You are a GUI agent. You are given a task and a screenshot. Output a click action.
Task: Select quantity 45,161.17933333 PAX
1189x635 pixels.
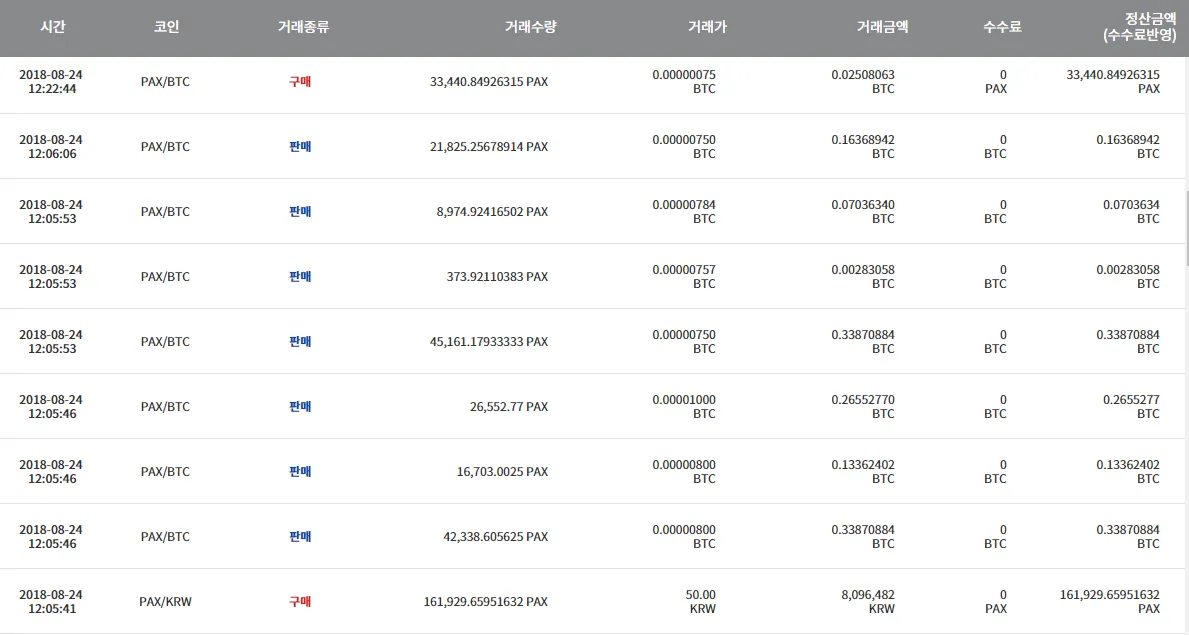point(489,341)
